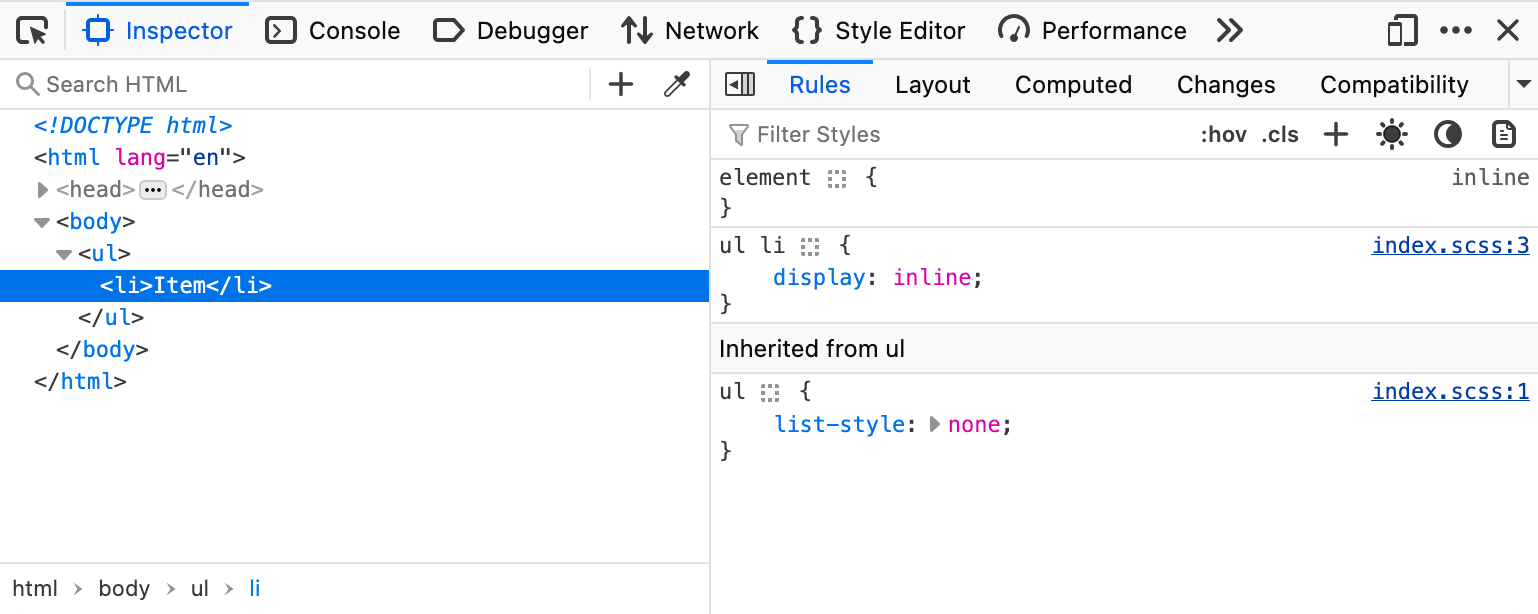Toggle light color scheme simulation
The image size is (1538, 614).
pyautogui.click(x=1391, y=134)
